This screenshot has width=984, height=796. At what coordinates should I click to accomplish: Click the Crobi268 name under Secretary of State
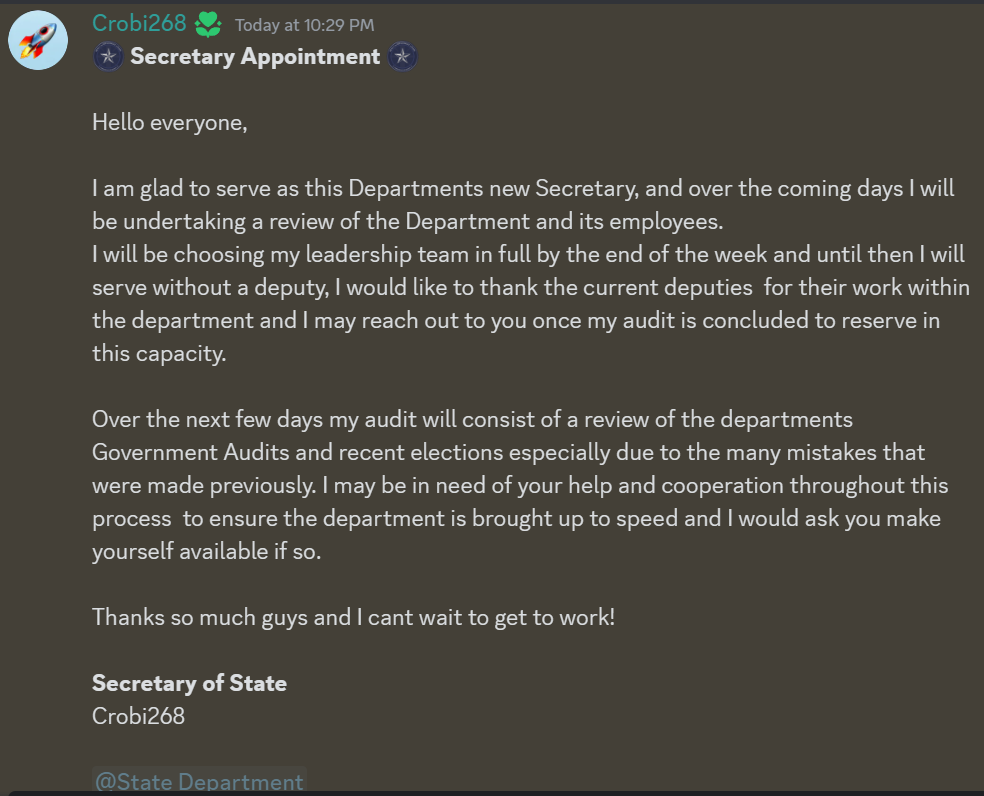[138, 716]
